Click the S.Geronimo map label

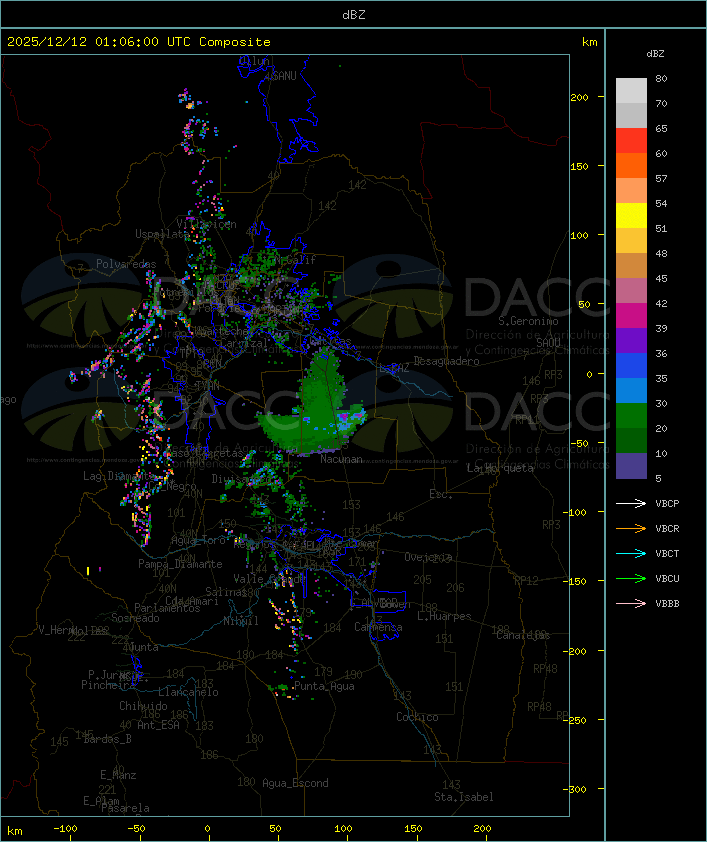(528, 321)
